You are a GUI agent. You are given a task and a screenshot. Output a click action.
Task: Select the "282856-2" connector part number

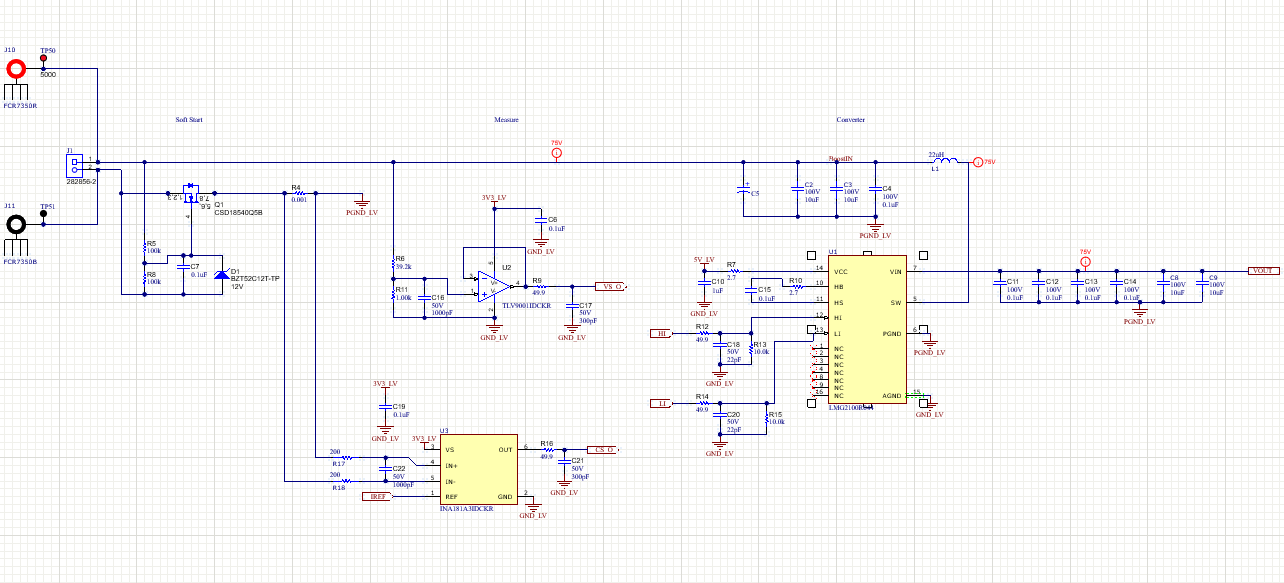pos(80,182)
